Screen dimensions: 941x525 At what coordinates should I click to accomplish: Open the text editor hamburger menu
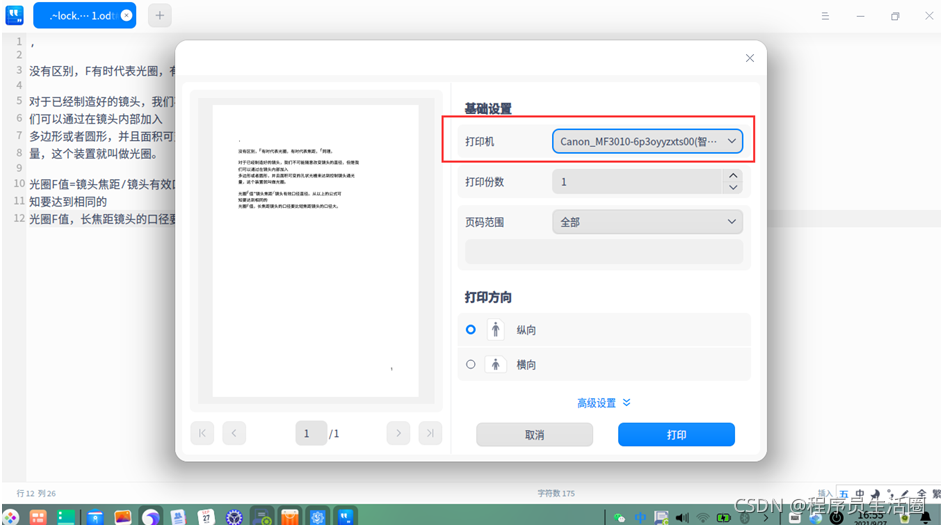[x=825, y=16]
